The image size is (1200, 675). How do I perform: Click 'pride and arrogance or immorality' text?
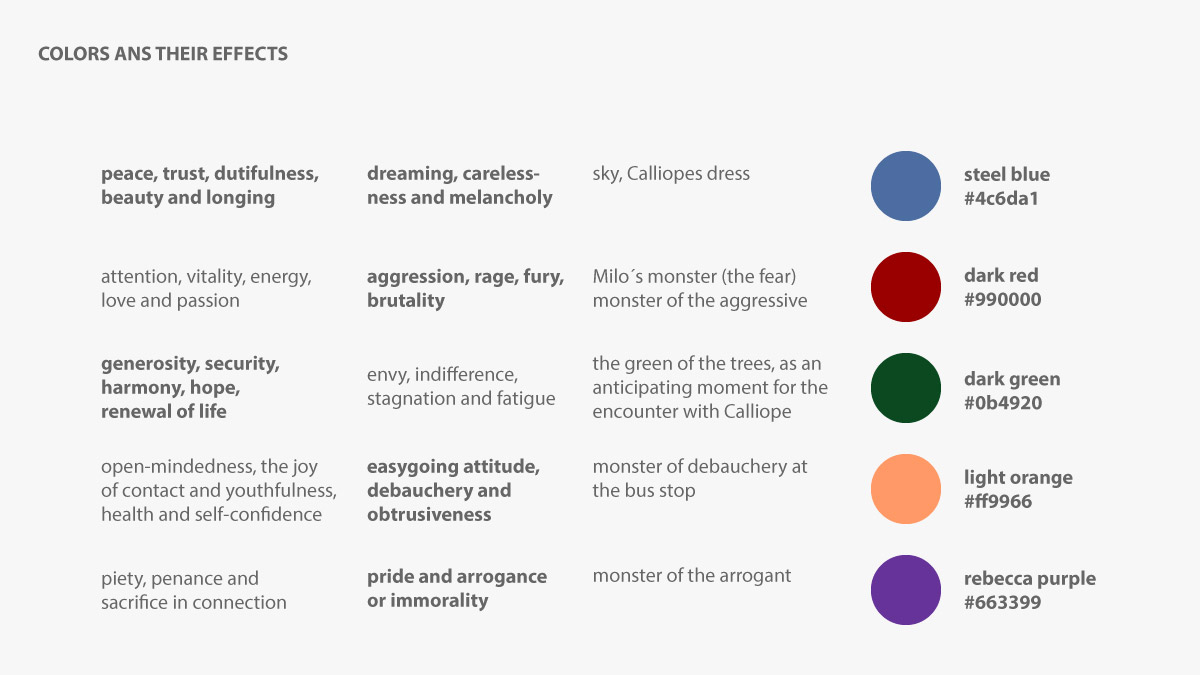[x=457, y=588]
